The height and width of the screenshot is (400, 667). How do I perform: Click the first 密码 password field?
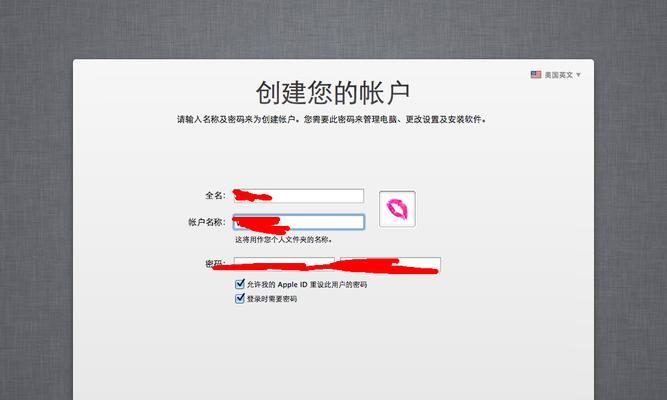(284, 264)
